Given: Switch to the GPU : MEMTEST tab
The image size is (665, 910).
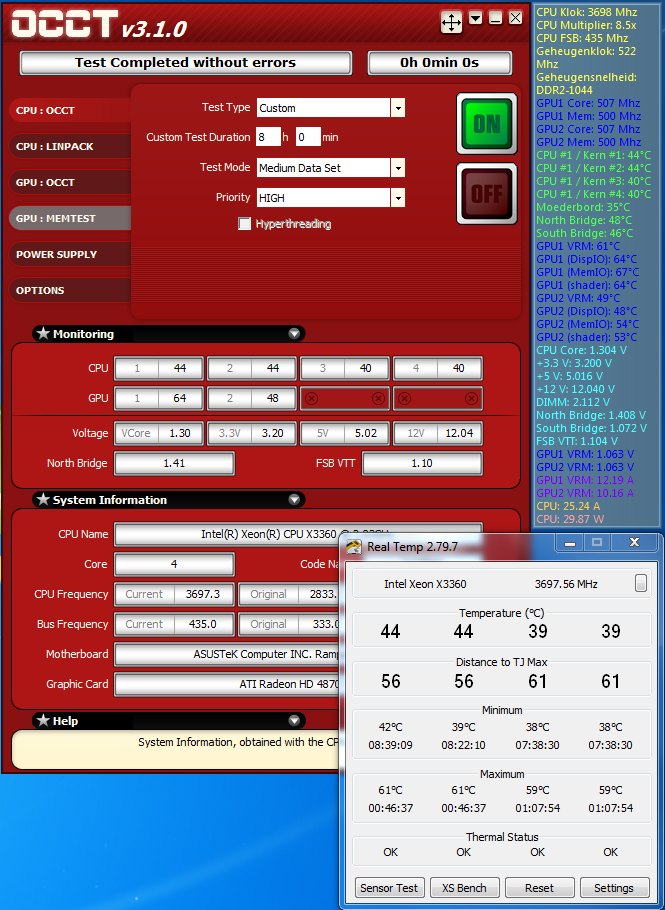Looking at the screenshot, I should pos(70,218).
